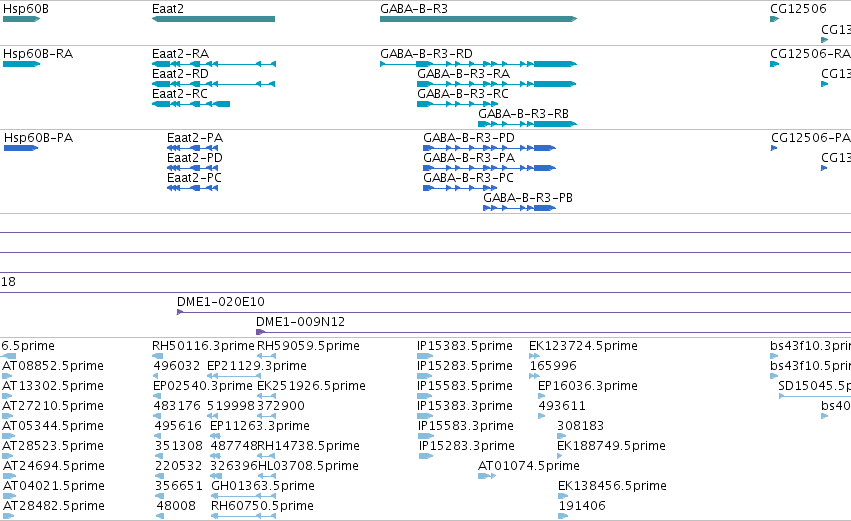Open the EK123724.5prime EST
The image size is (851, 521).
pyautogui.click(x=583, y=346)
